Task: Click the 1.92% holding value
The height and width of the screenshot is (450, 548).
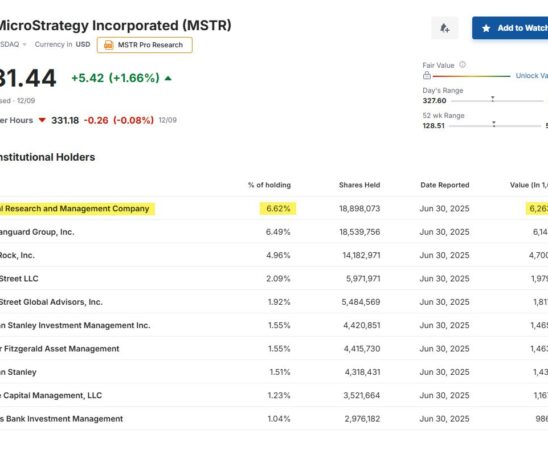Action: point(279,302)
